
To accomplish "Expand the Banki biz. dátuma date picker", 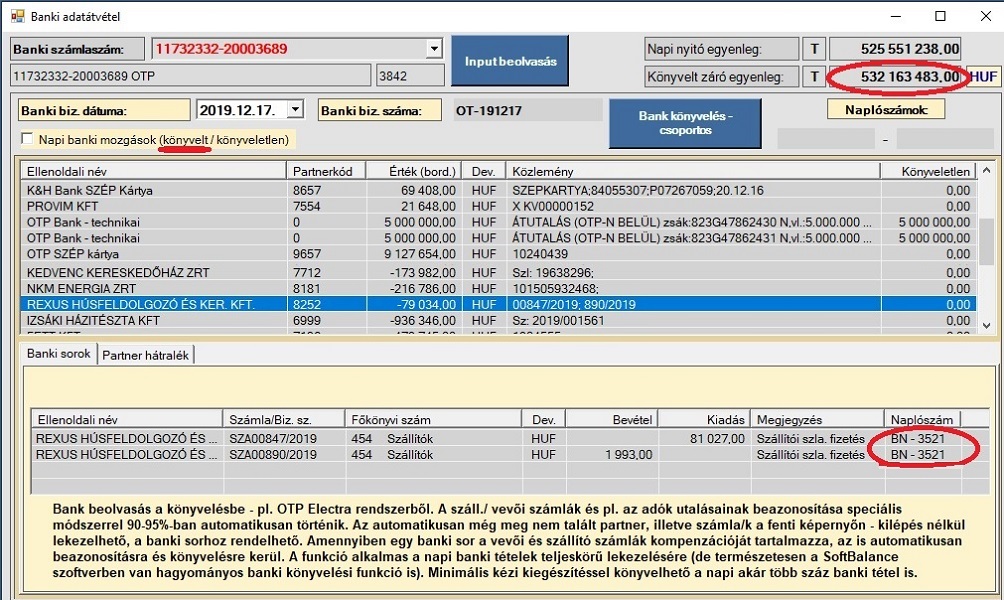I will click(295, 110).
